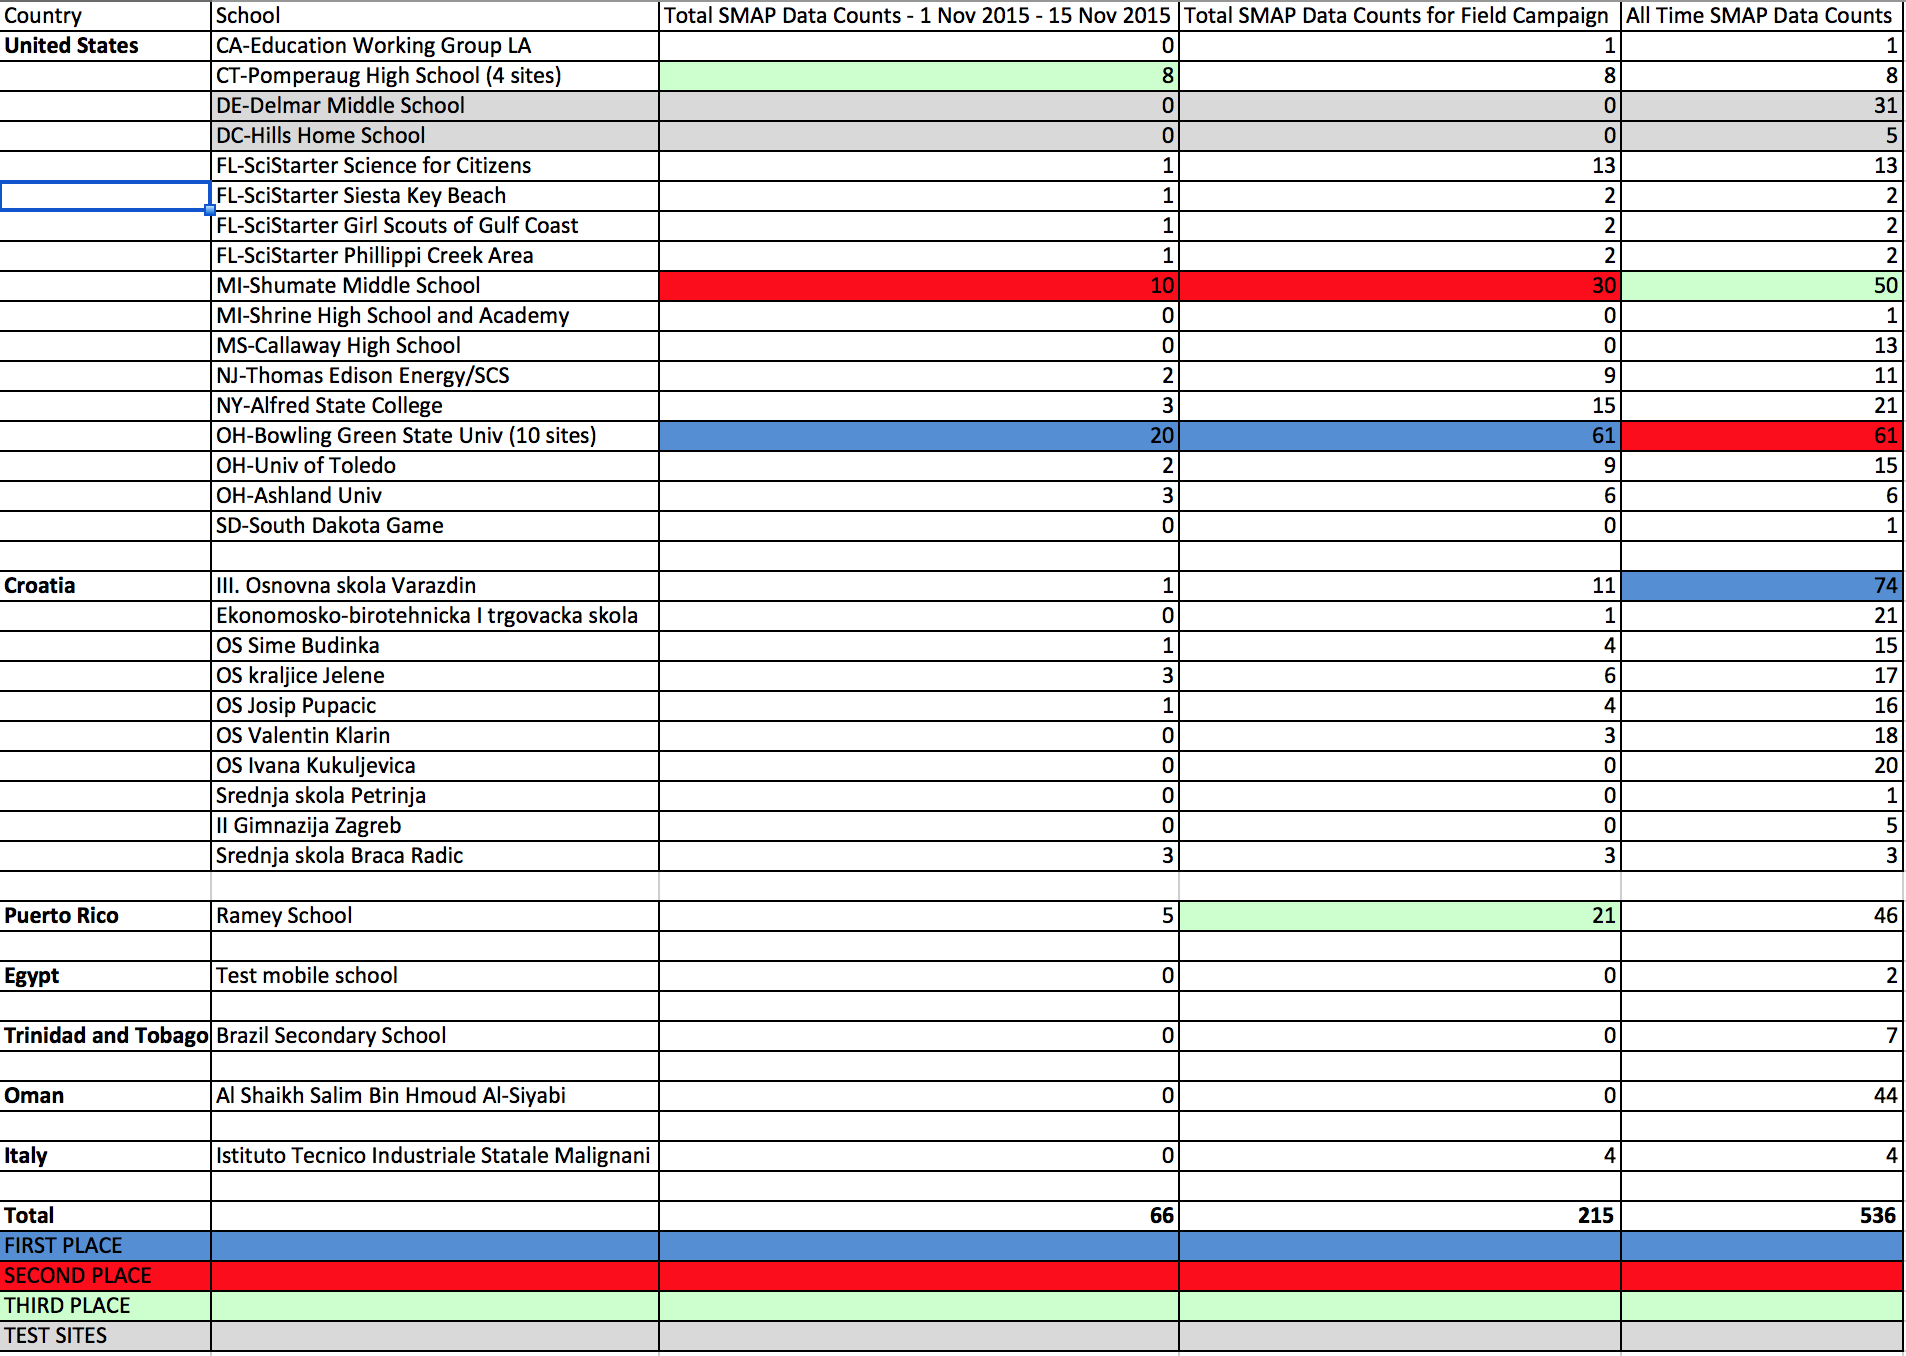1906x1356 pixels.
Task: Select 'Test mobile school' cell
Action: click(x=435, y=976)
